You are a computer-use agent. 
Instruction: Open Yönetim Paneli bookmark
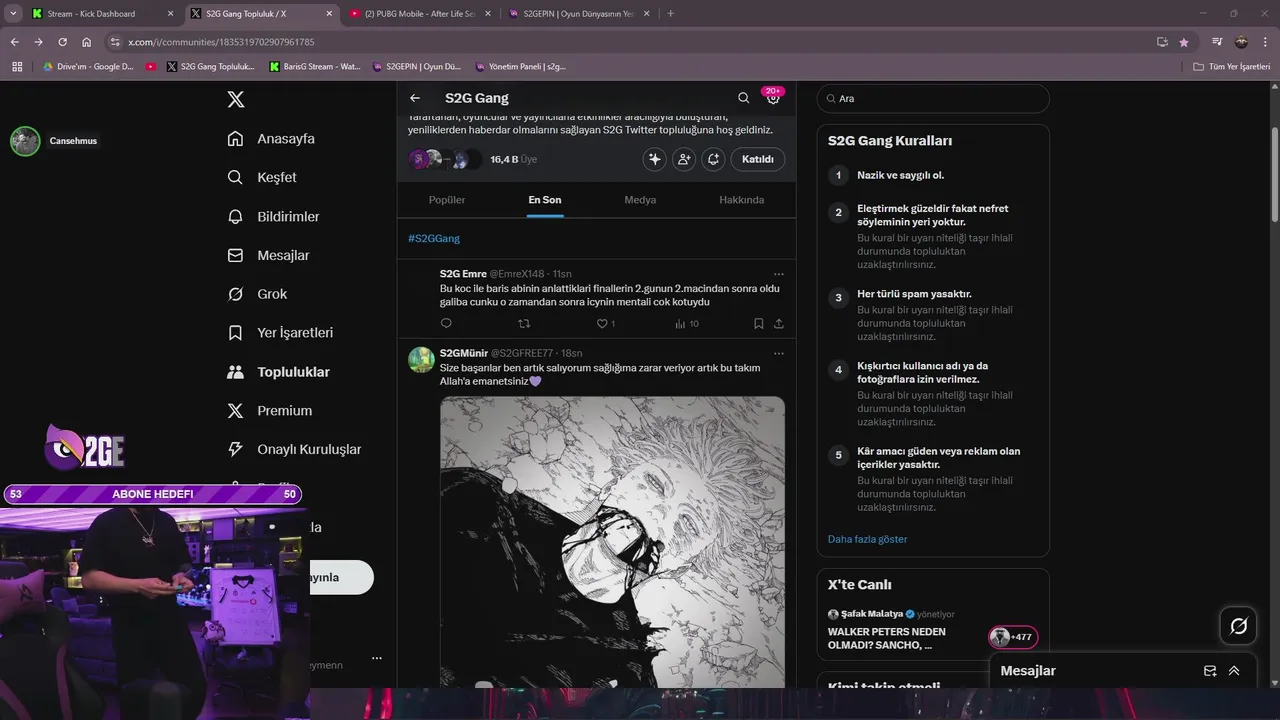click(x=520, y=67)
